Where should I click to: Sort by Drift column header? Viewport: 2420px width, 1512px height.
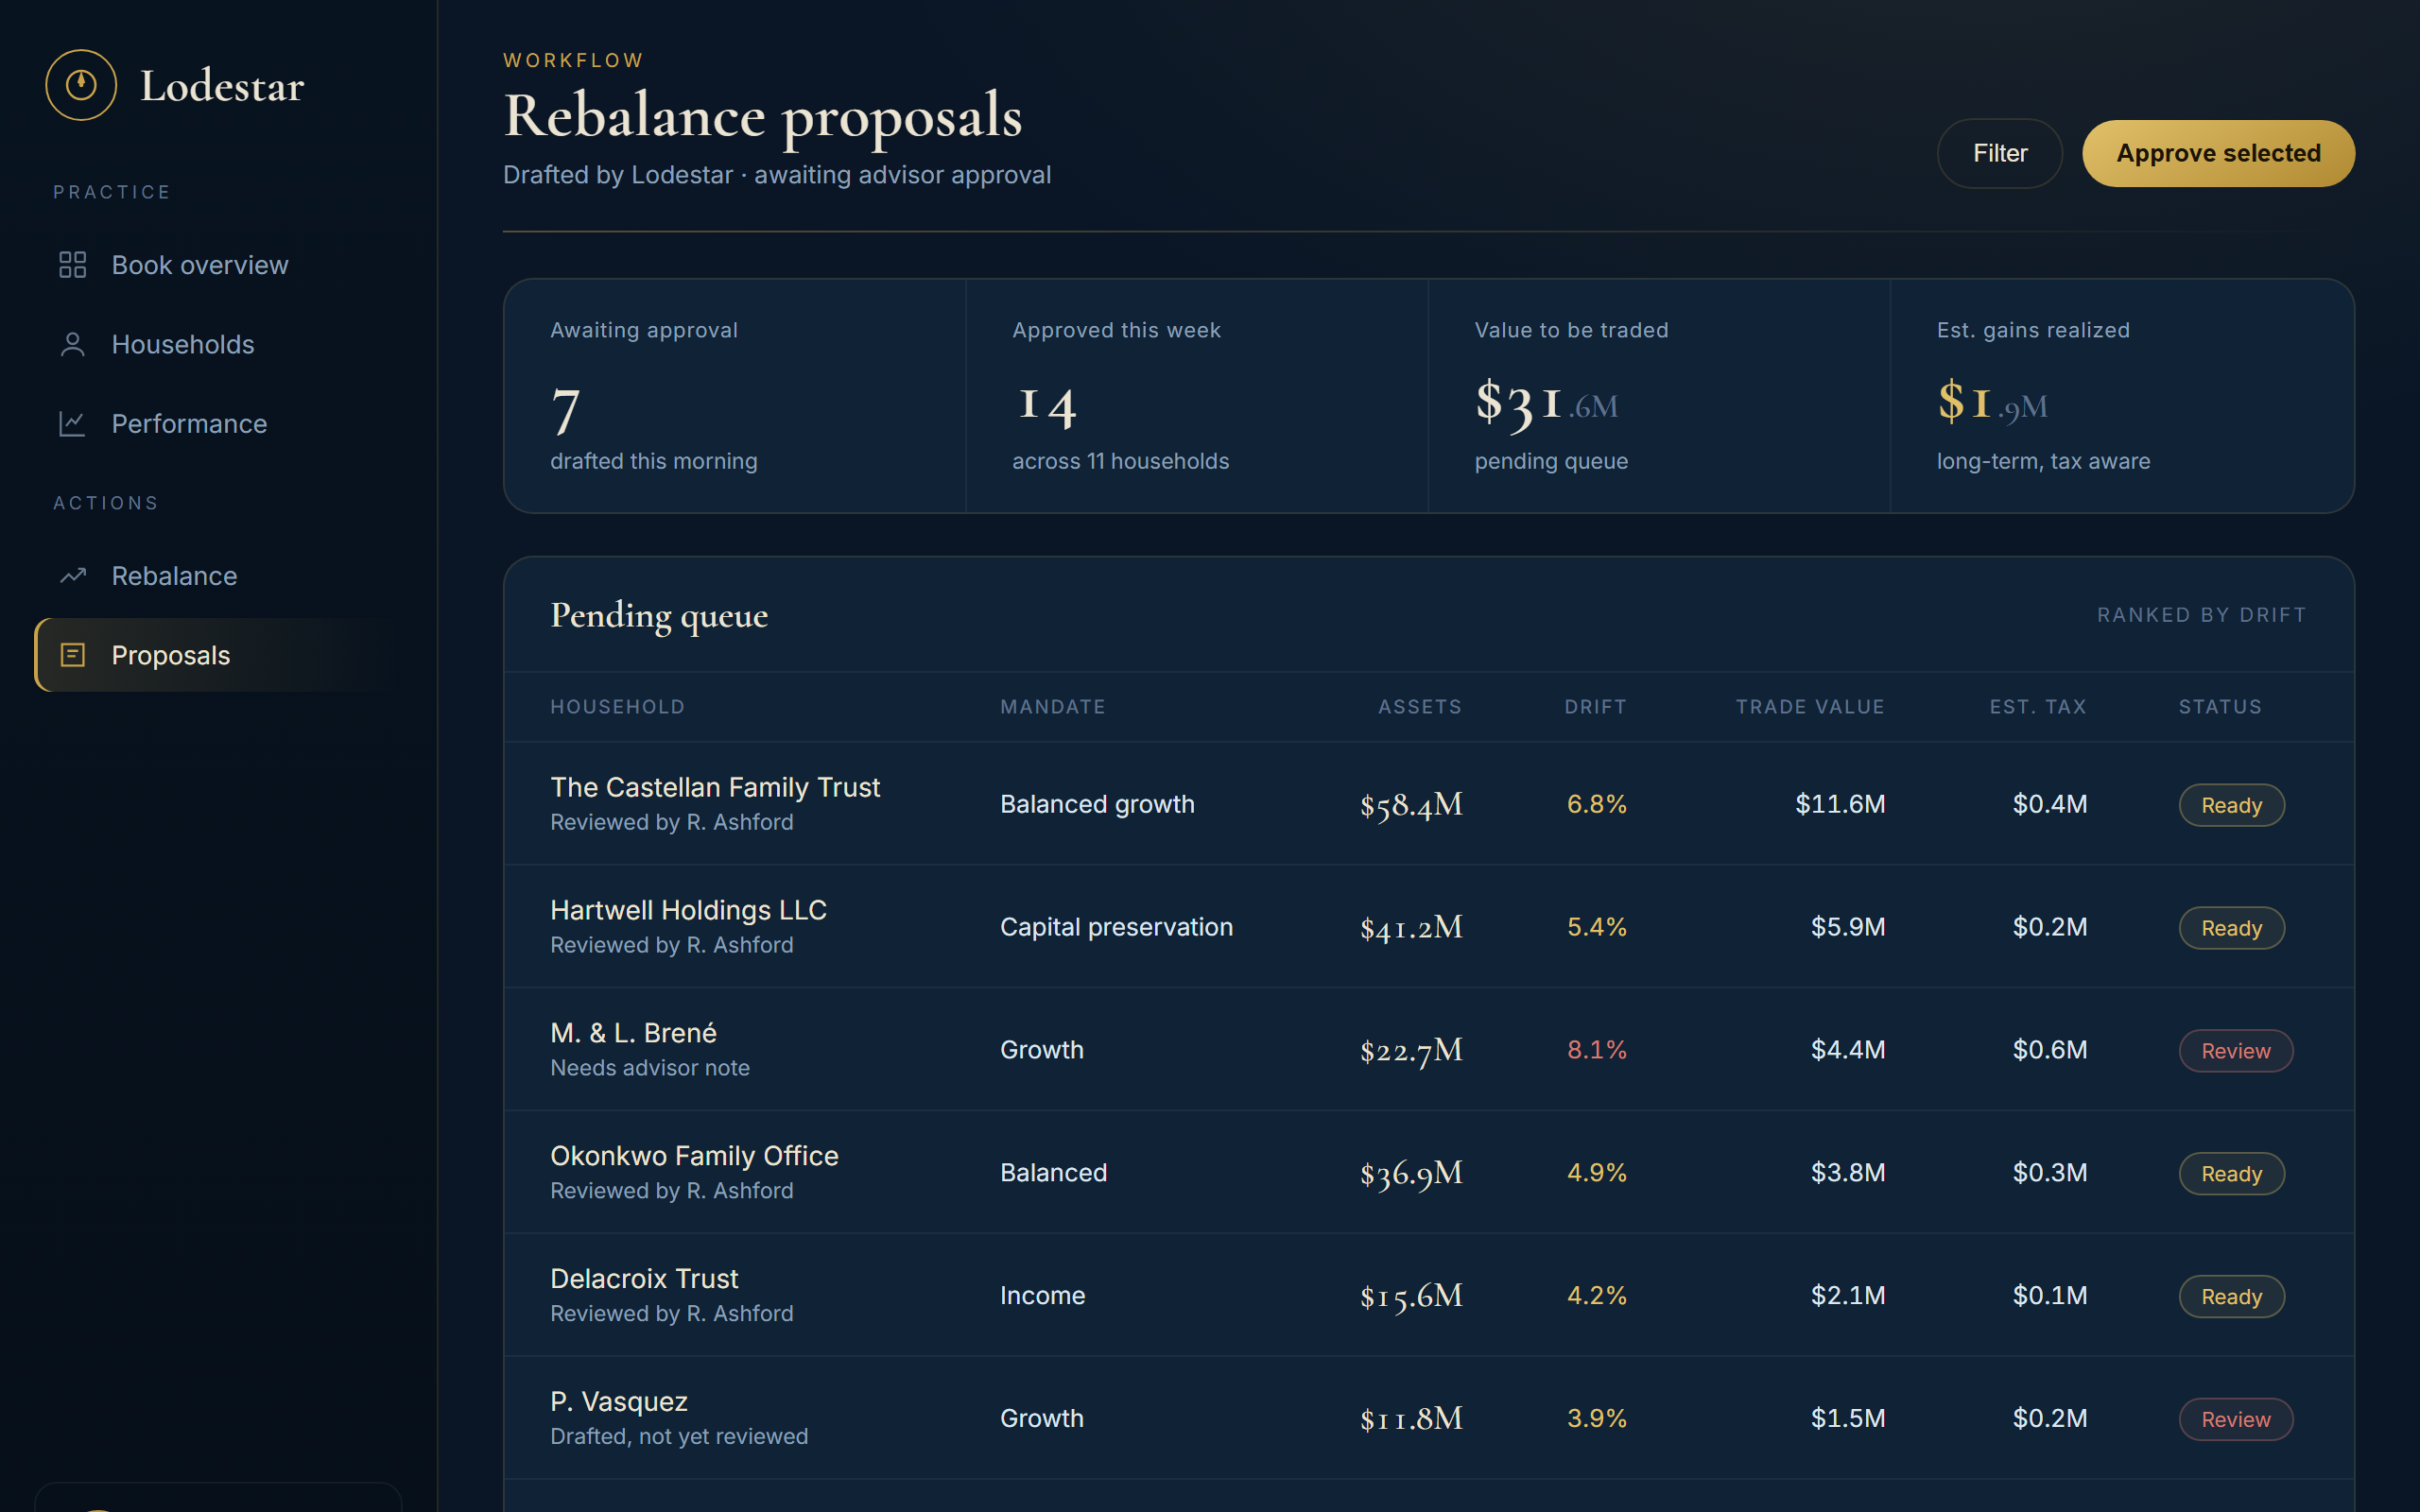coord(1595,707)
